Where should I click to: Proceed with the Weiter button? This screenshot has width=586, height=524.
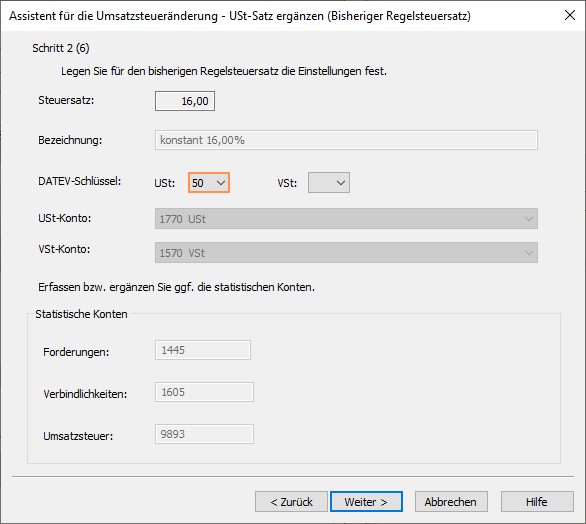366,502
